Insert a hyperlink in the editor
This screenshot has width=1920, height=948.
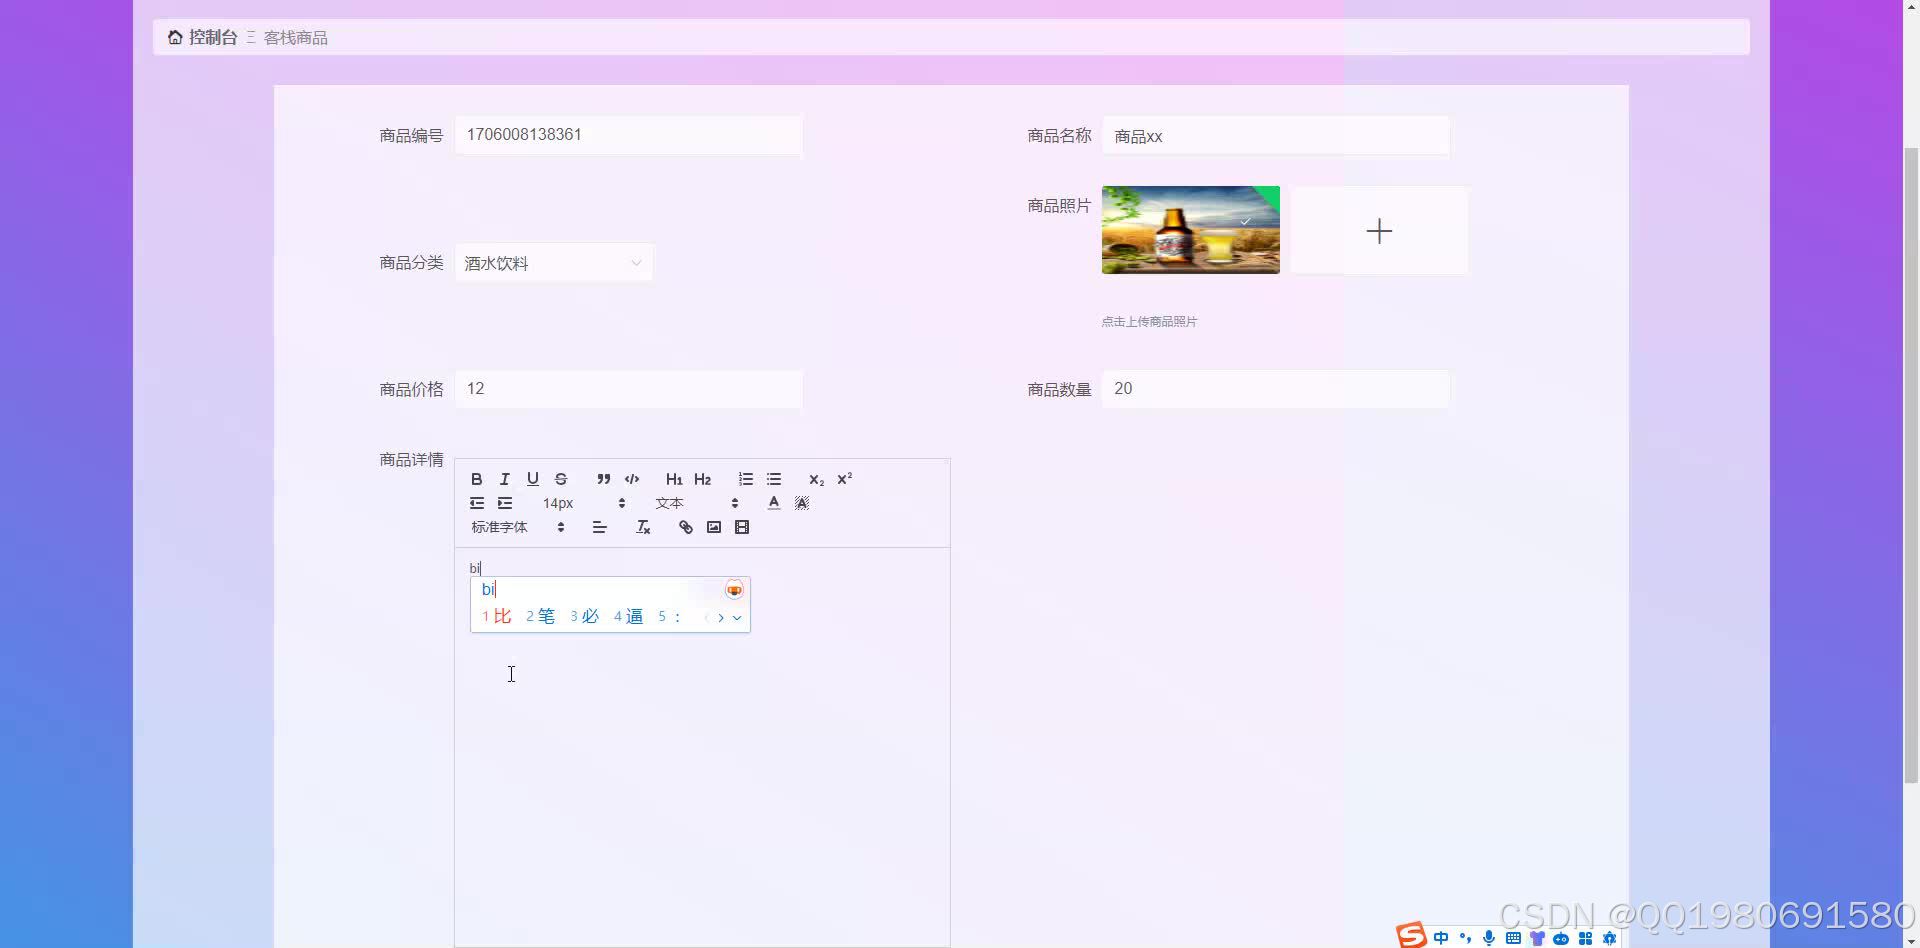(x=685, y=527)
